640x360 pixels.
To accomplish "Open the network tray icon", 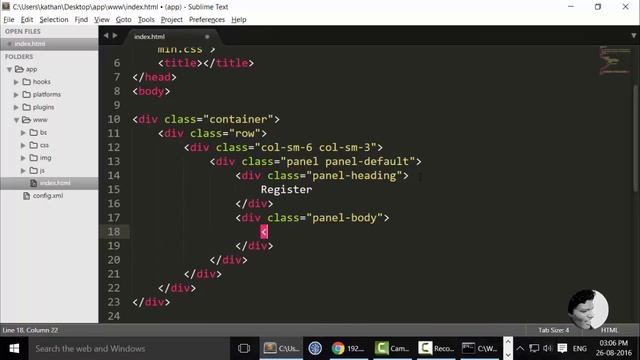I will click(x=534, y=349).
